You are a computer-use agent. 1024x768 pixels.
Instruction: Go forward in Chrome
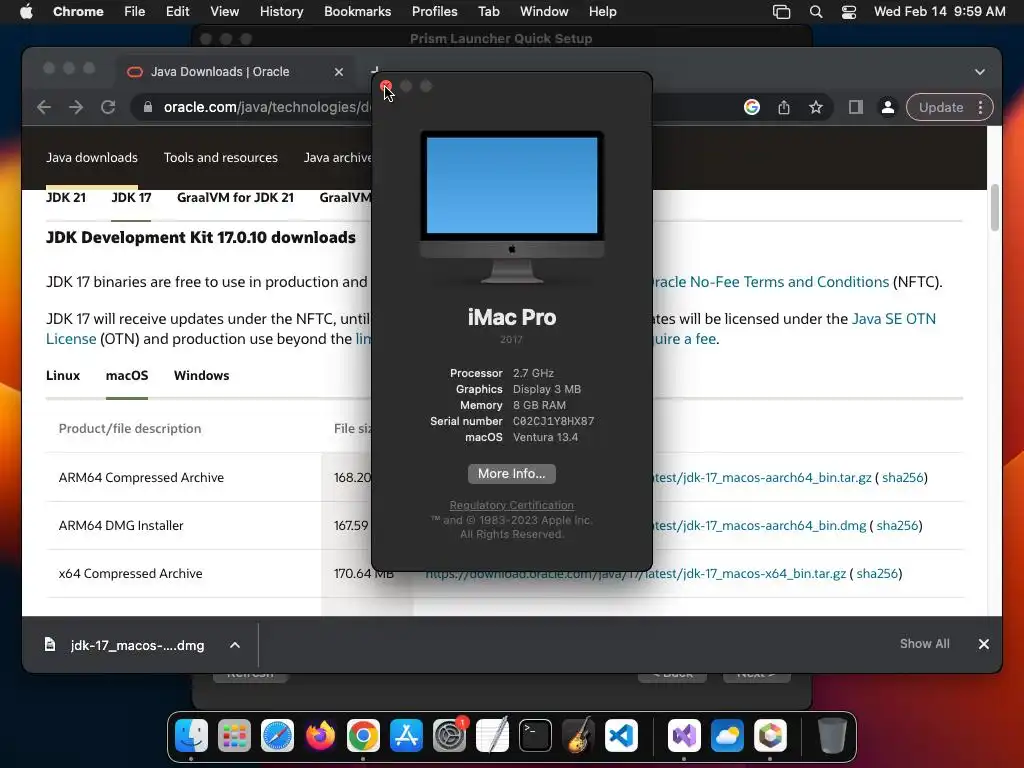[x=76, y=107]
